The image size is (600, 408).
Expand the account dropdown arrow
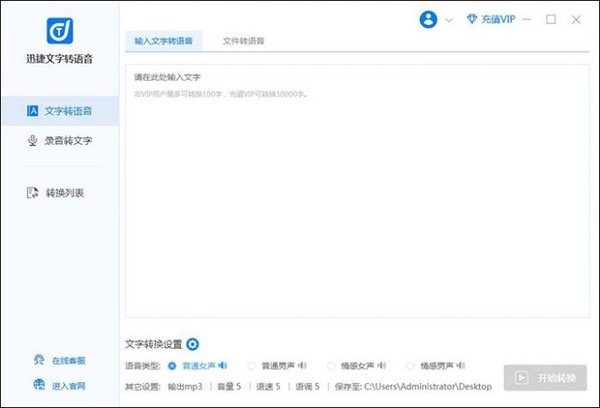[449, 19]
